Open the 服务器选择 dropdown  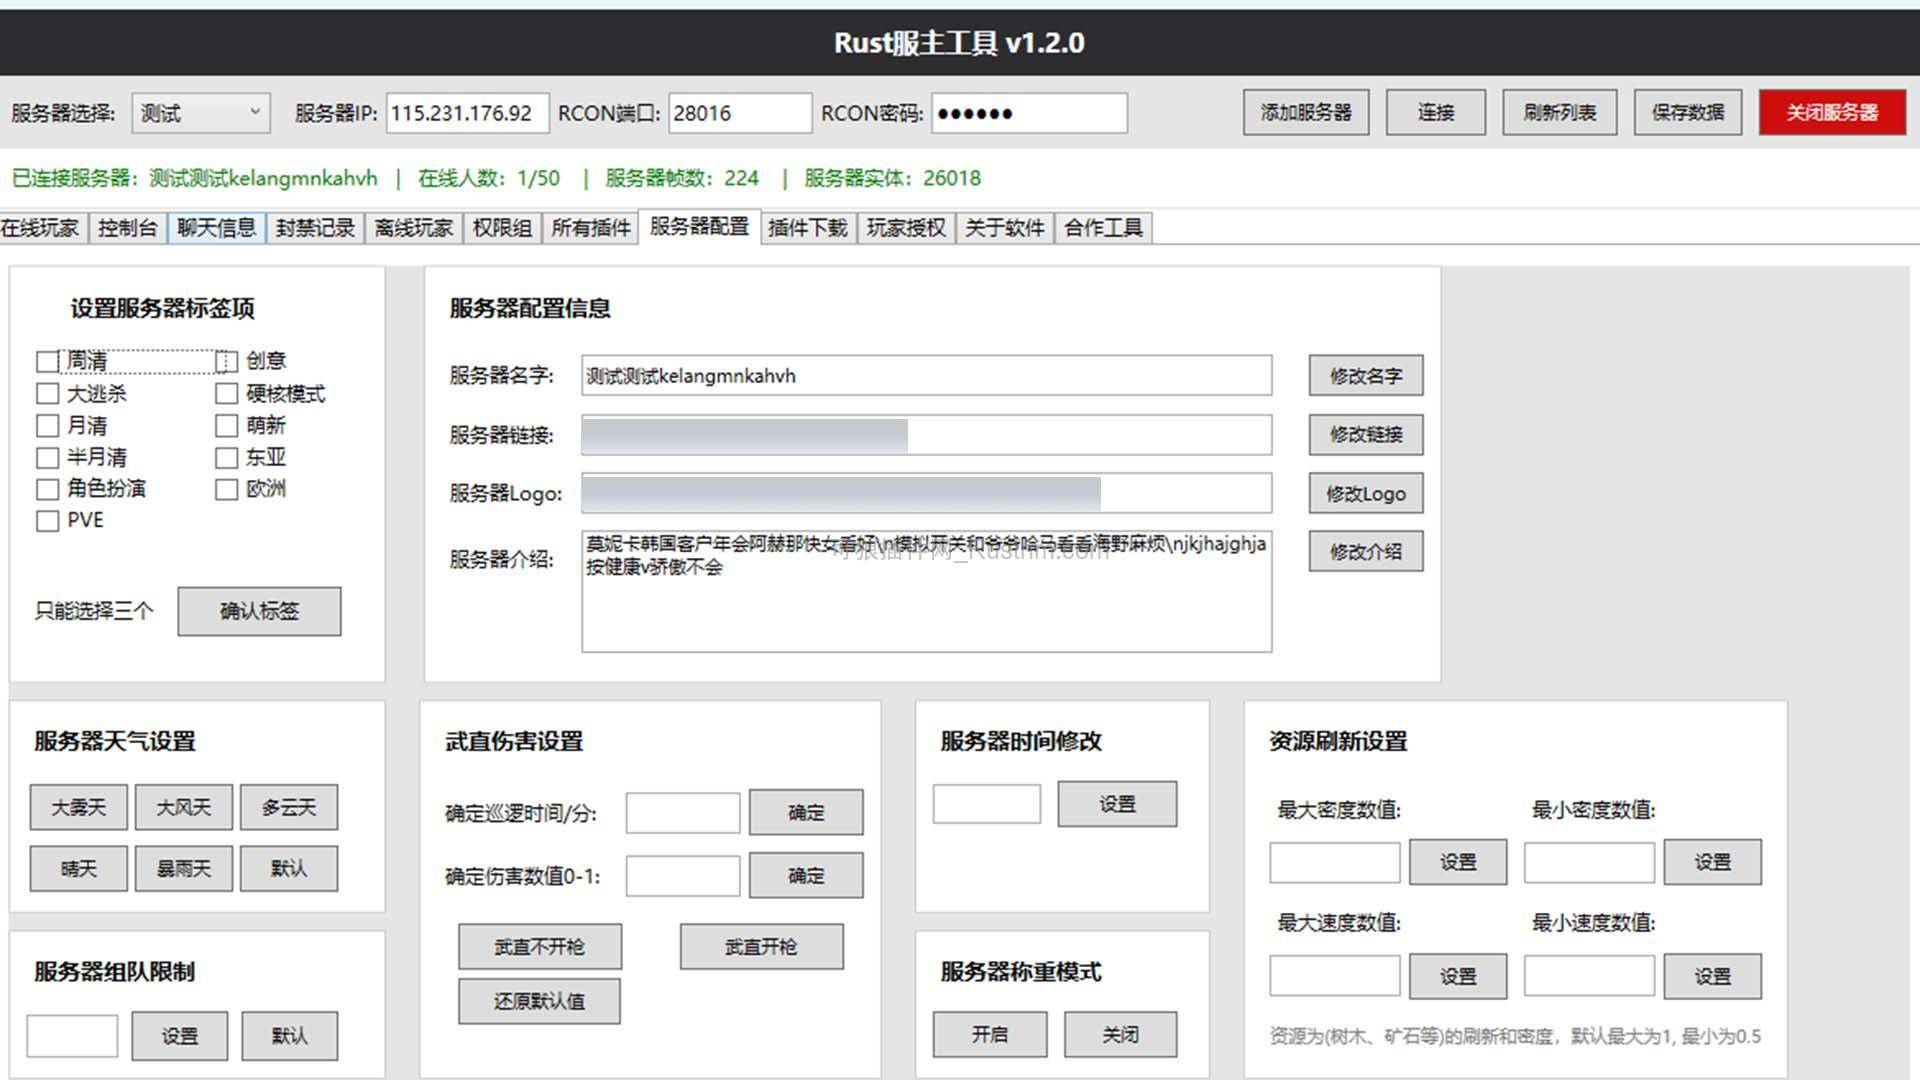[199, 112]
